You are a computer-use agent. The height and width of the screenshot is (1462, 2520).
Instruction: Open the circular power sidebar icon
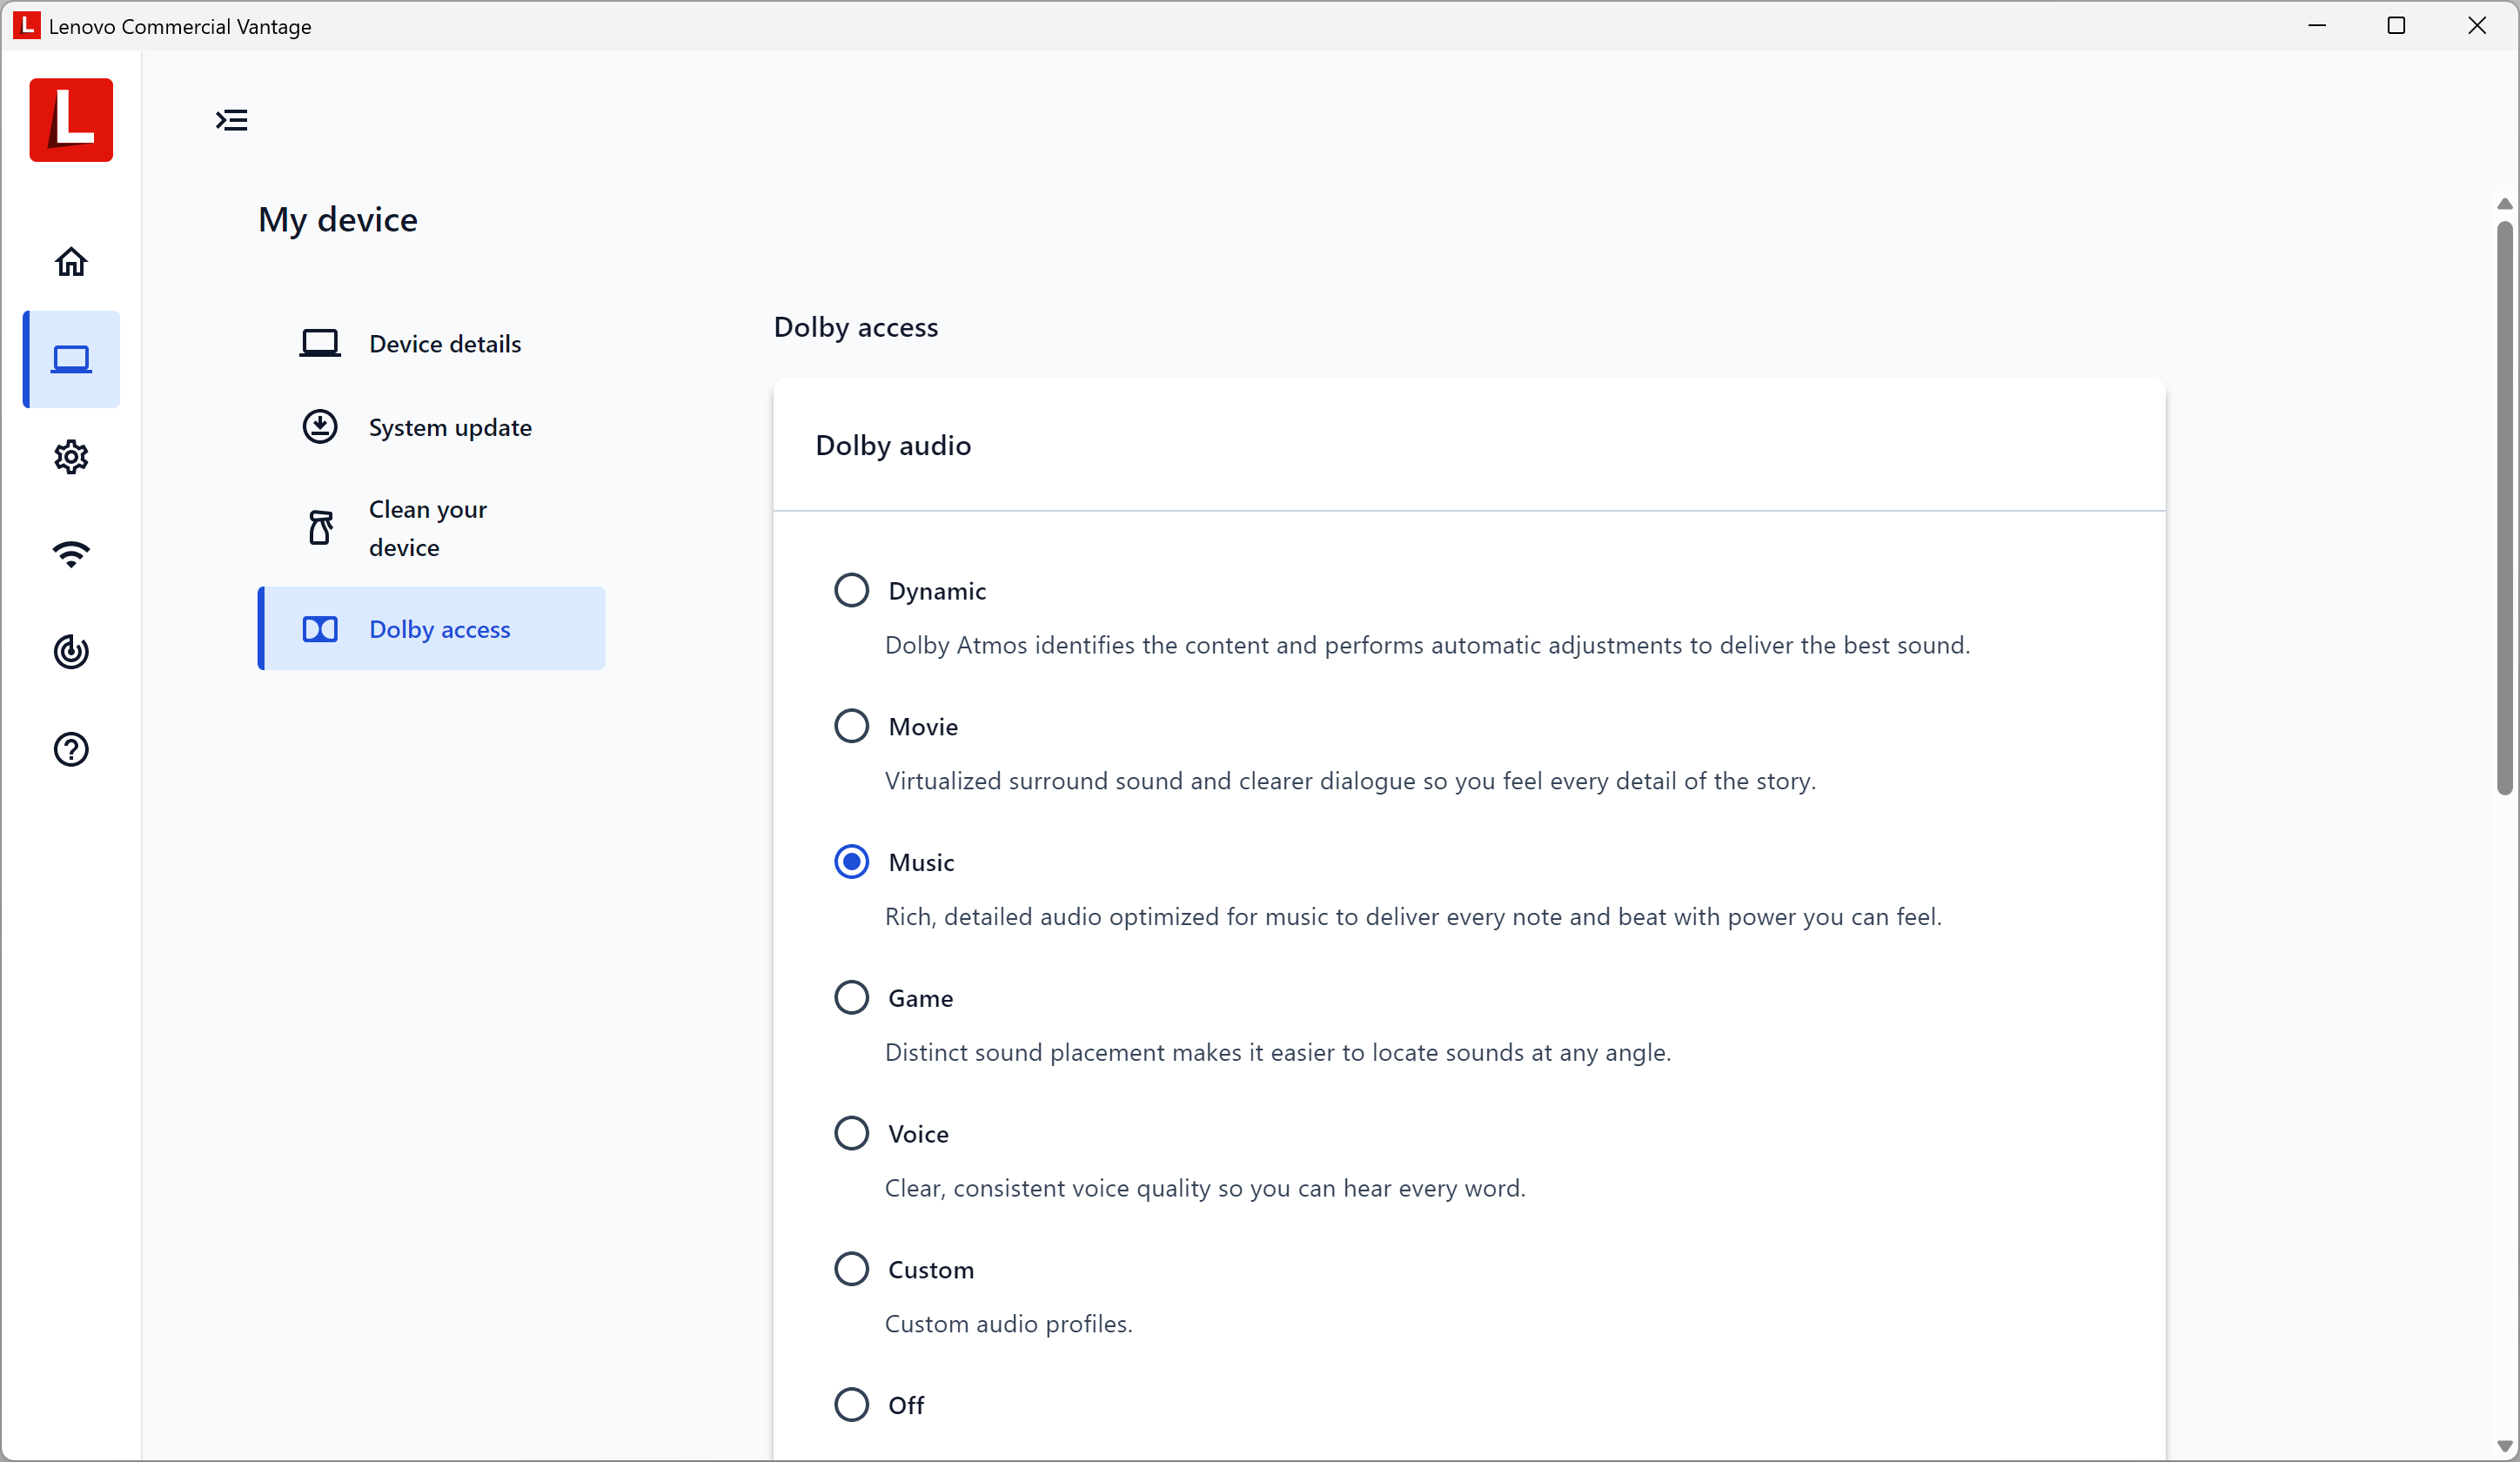(71, 652)
